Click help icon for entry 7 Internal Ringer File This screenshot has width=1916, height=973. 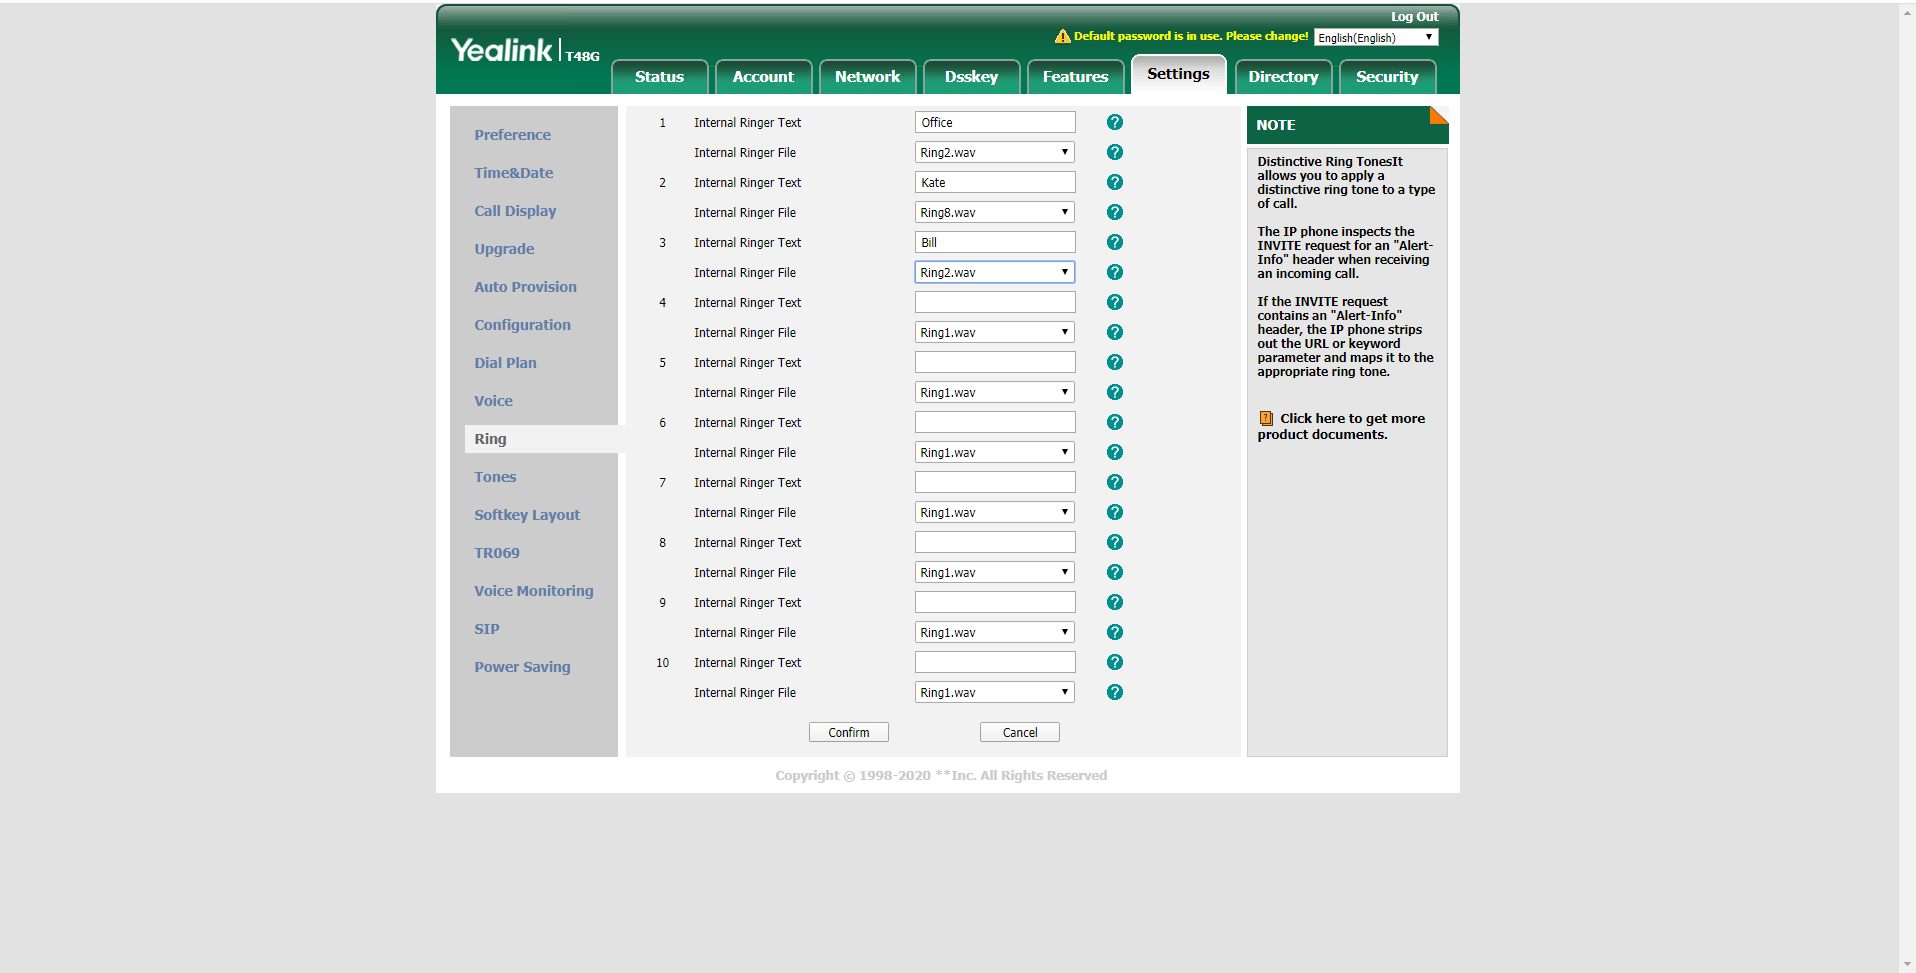click(x=1115, y=512)
